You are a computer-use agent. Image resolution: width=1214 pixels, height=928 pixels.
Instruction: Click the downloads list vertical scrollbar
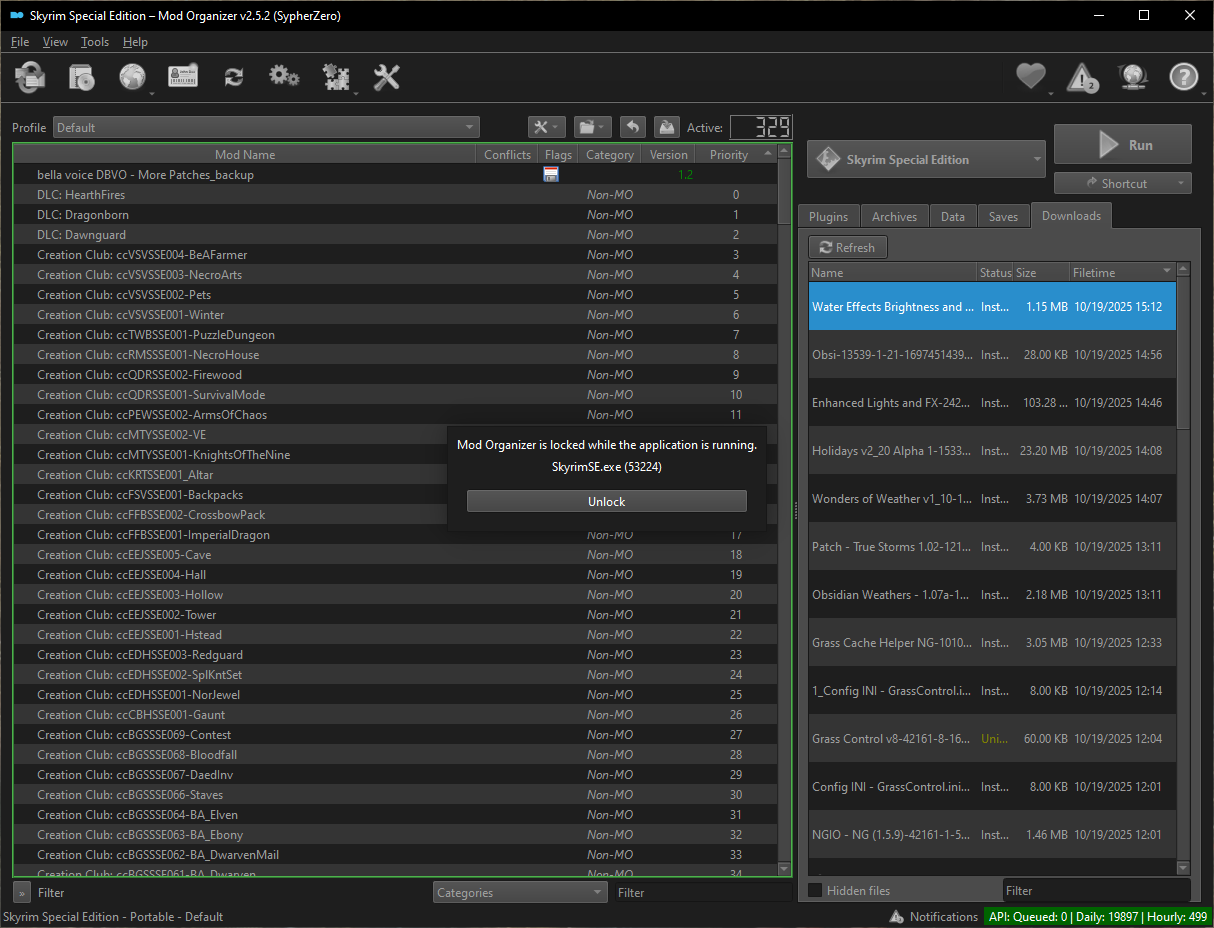coord(1183,569)
